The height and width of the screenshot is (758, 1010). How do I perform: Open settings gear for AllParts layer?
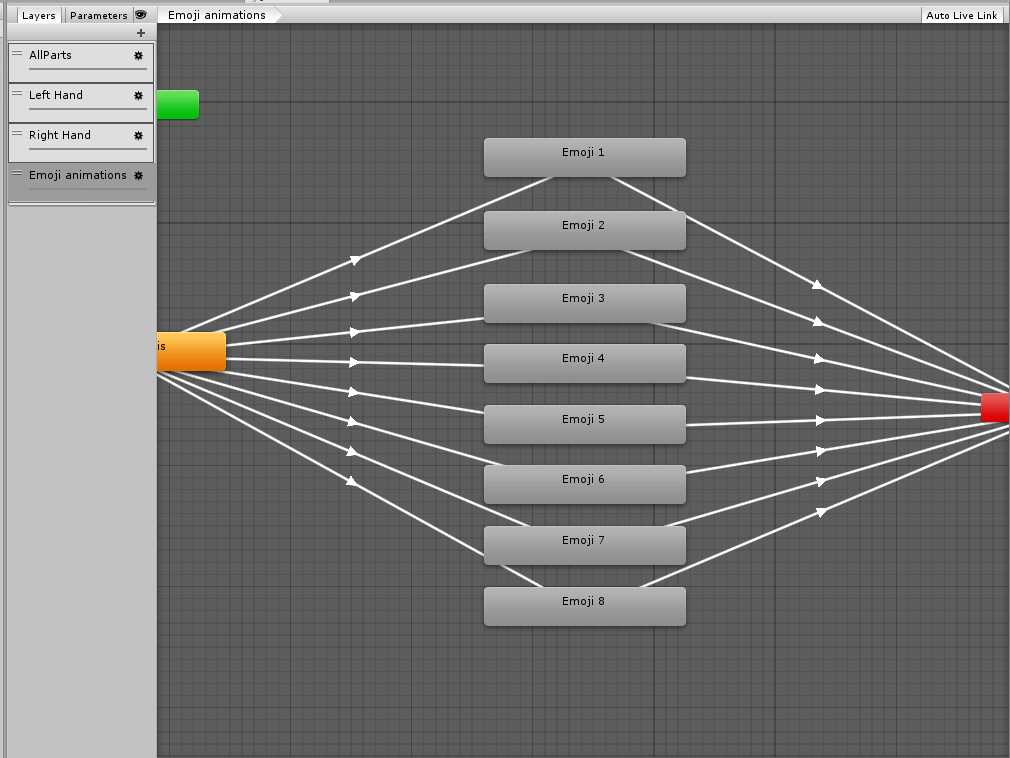click(x=139, y=56)
